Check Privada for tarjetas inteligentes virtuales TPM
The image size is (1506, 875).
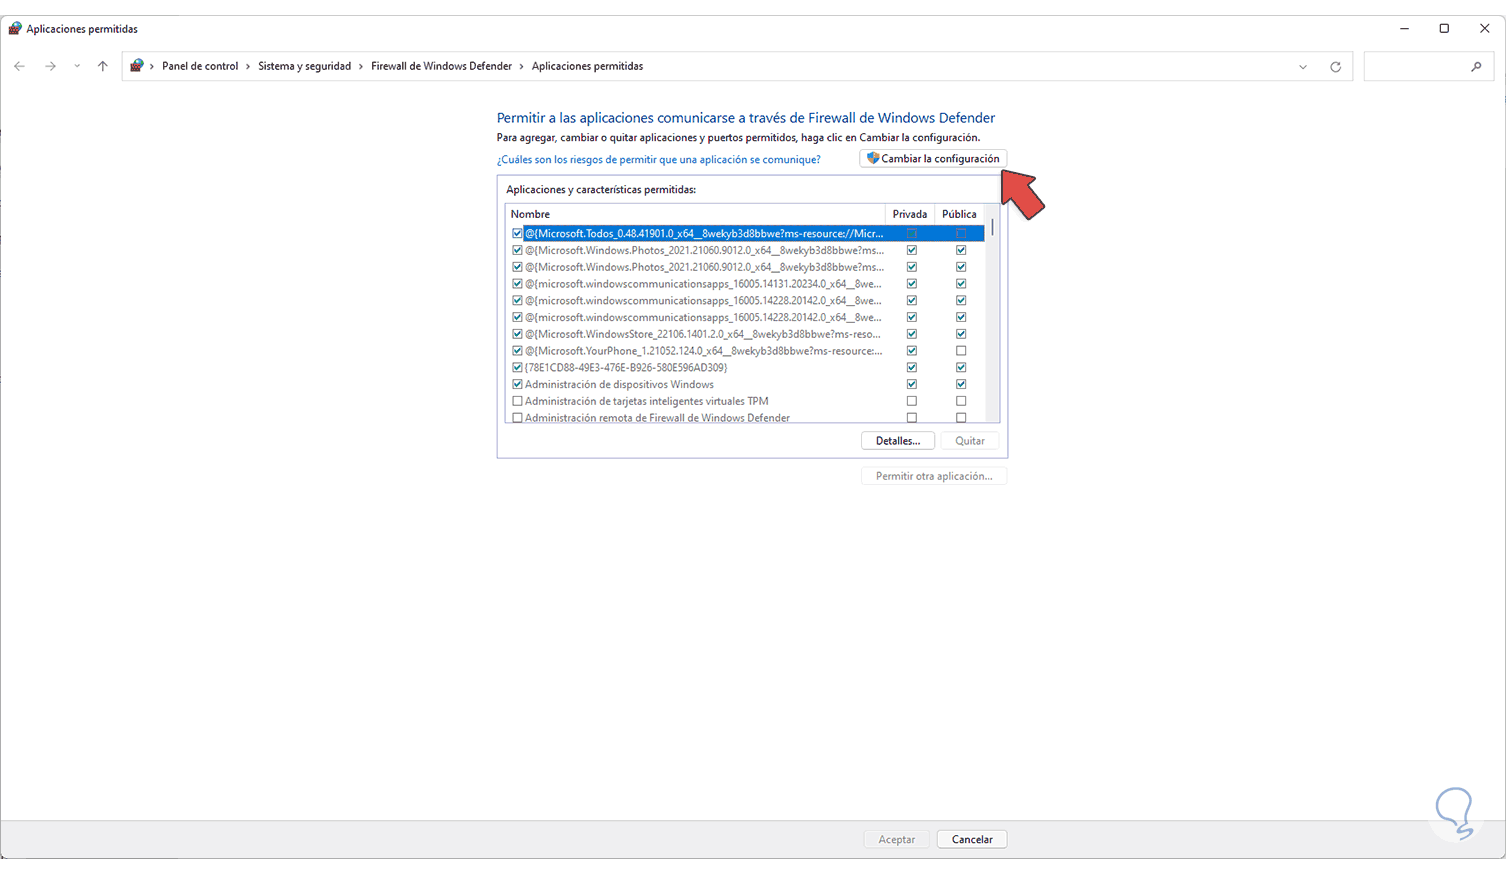click(911, 401)
